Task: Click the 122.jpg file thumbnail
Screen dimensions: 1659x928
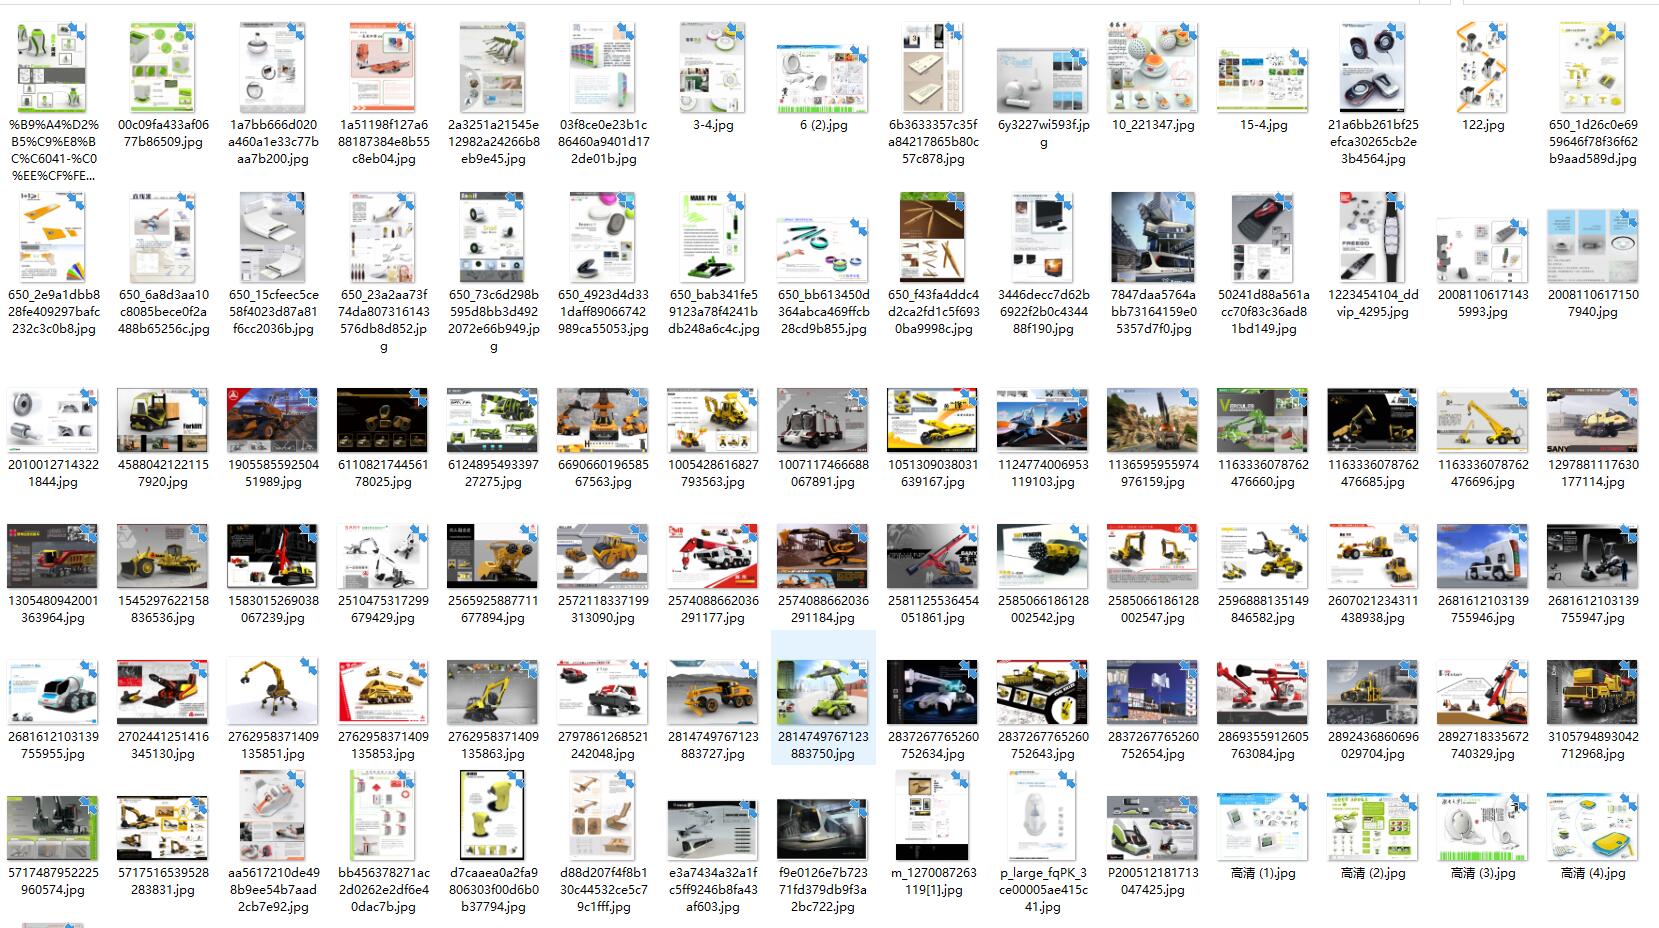Action: coord(1482,68)
